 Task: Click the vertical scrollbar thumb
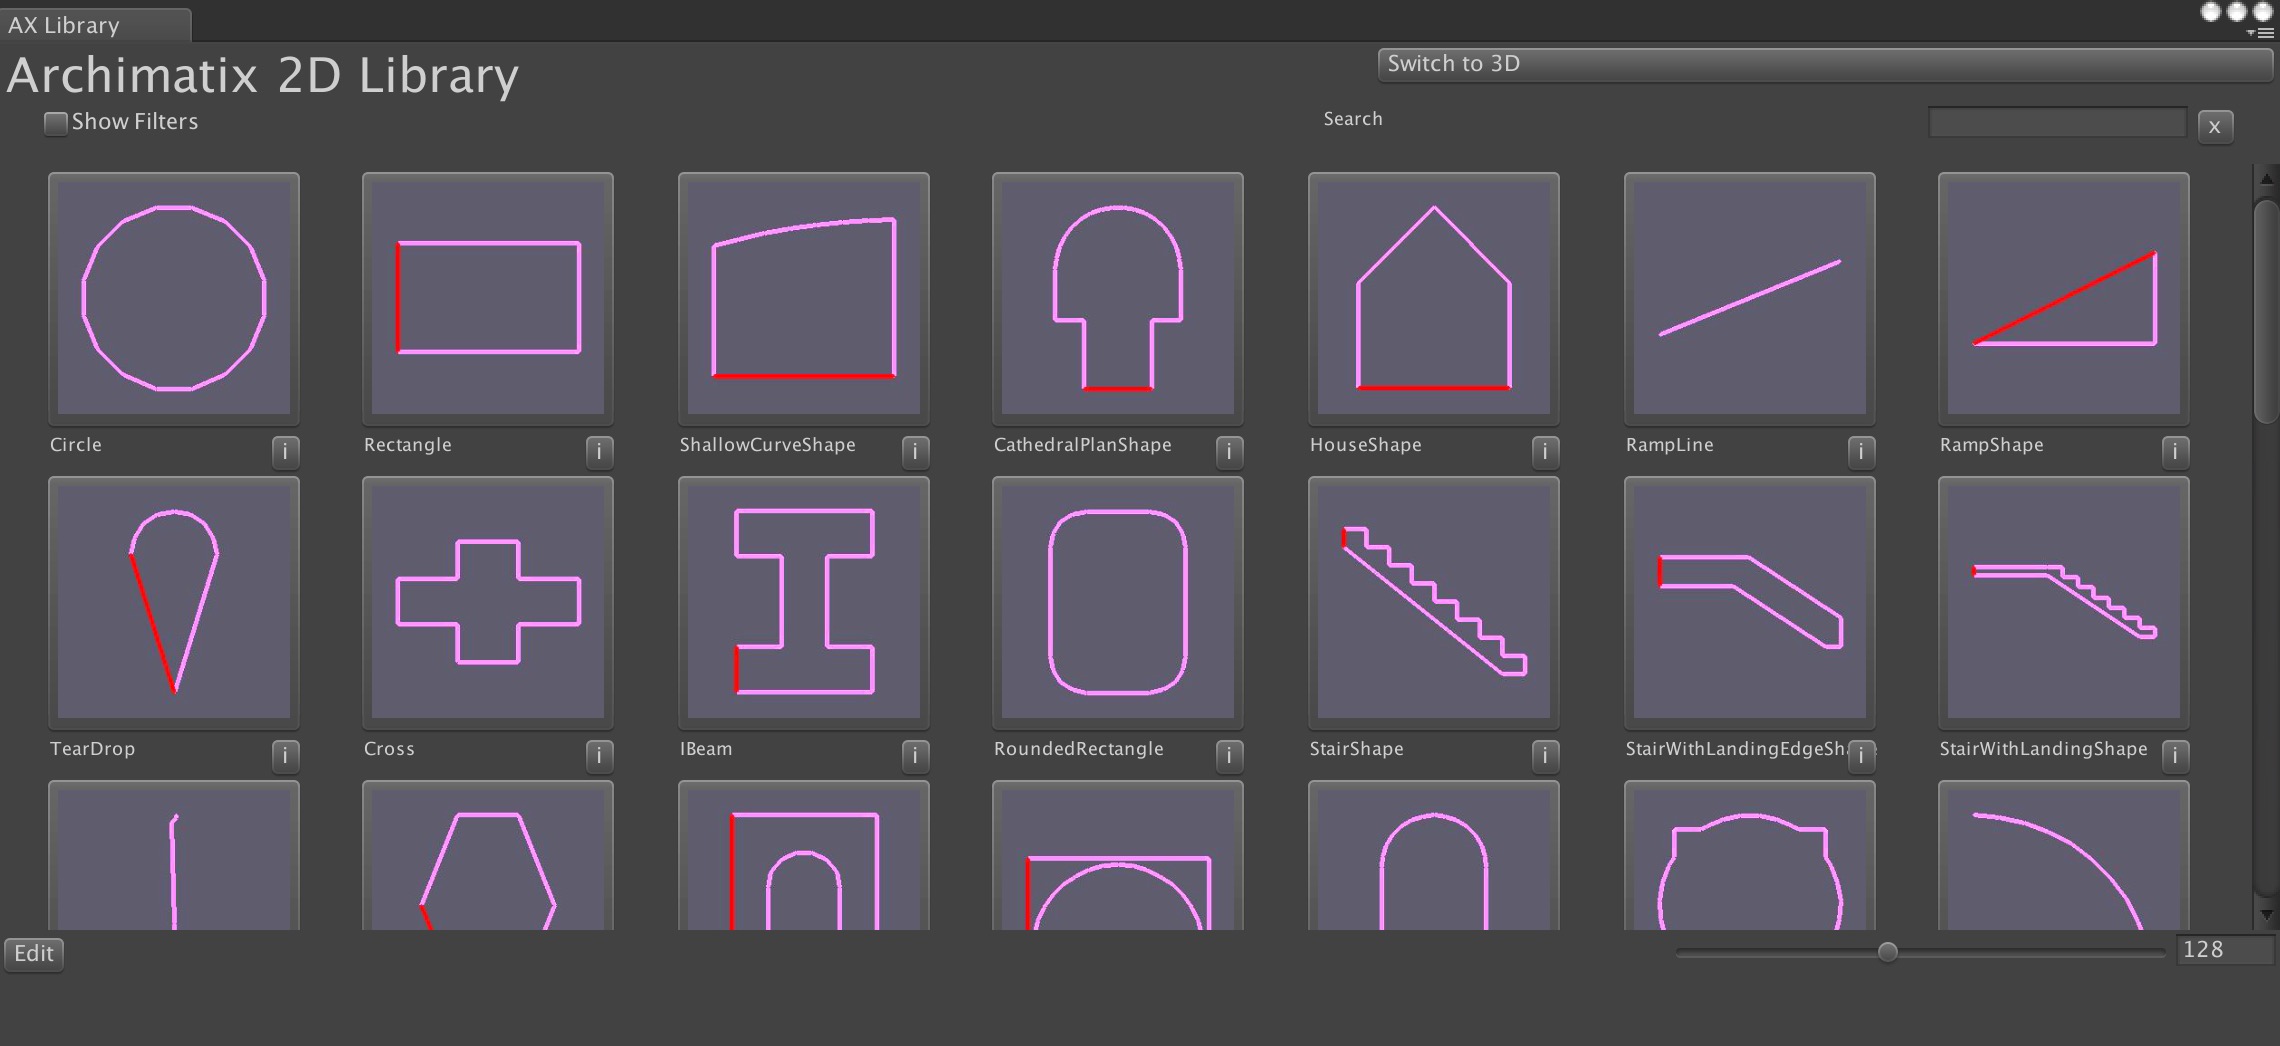(2266, 312)
